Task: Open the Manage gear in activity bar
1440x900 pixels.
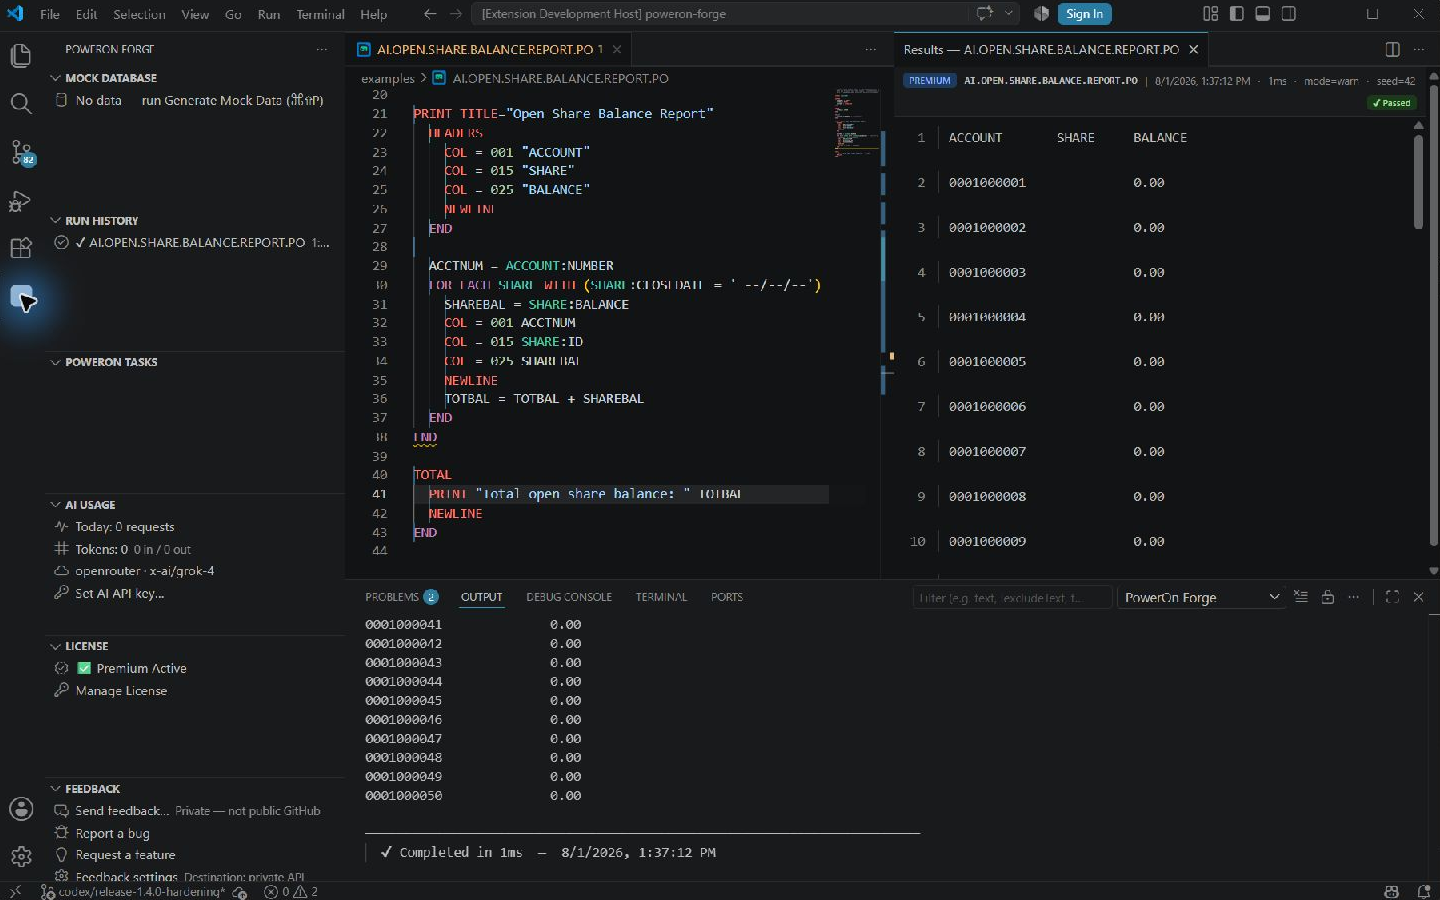Action: (x=21, y=856)
